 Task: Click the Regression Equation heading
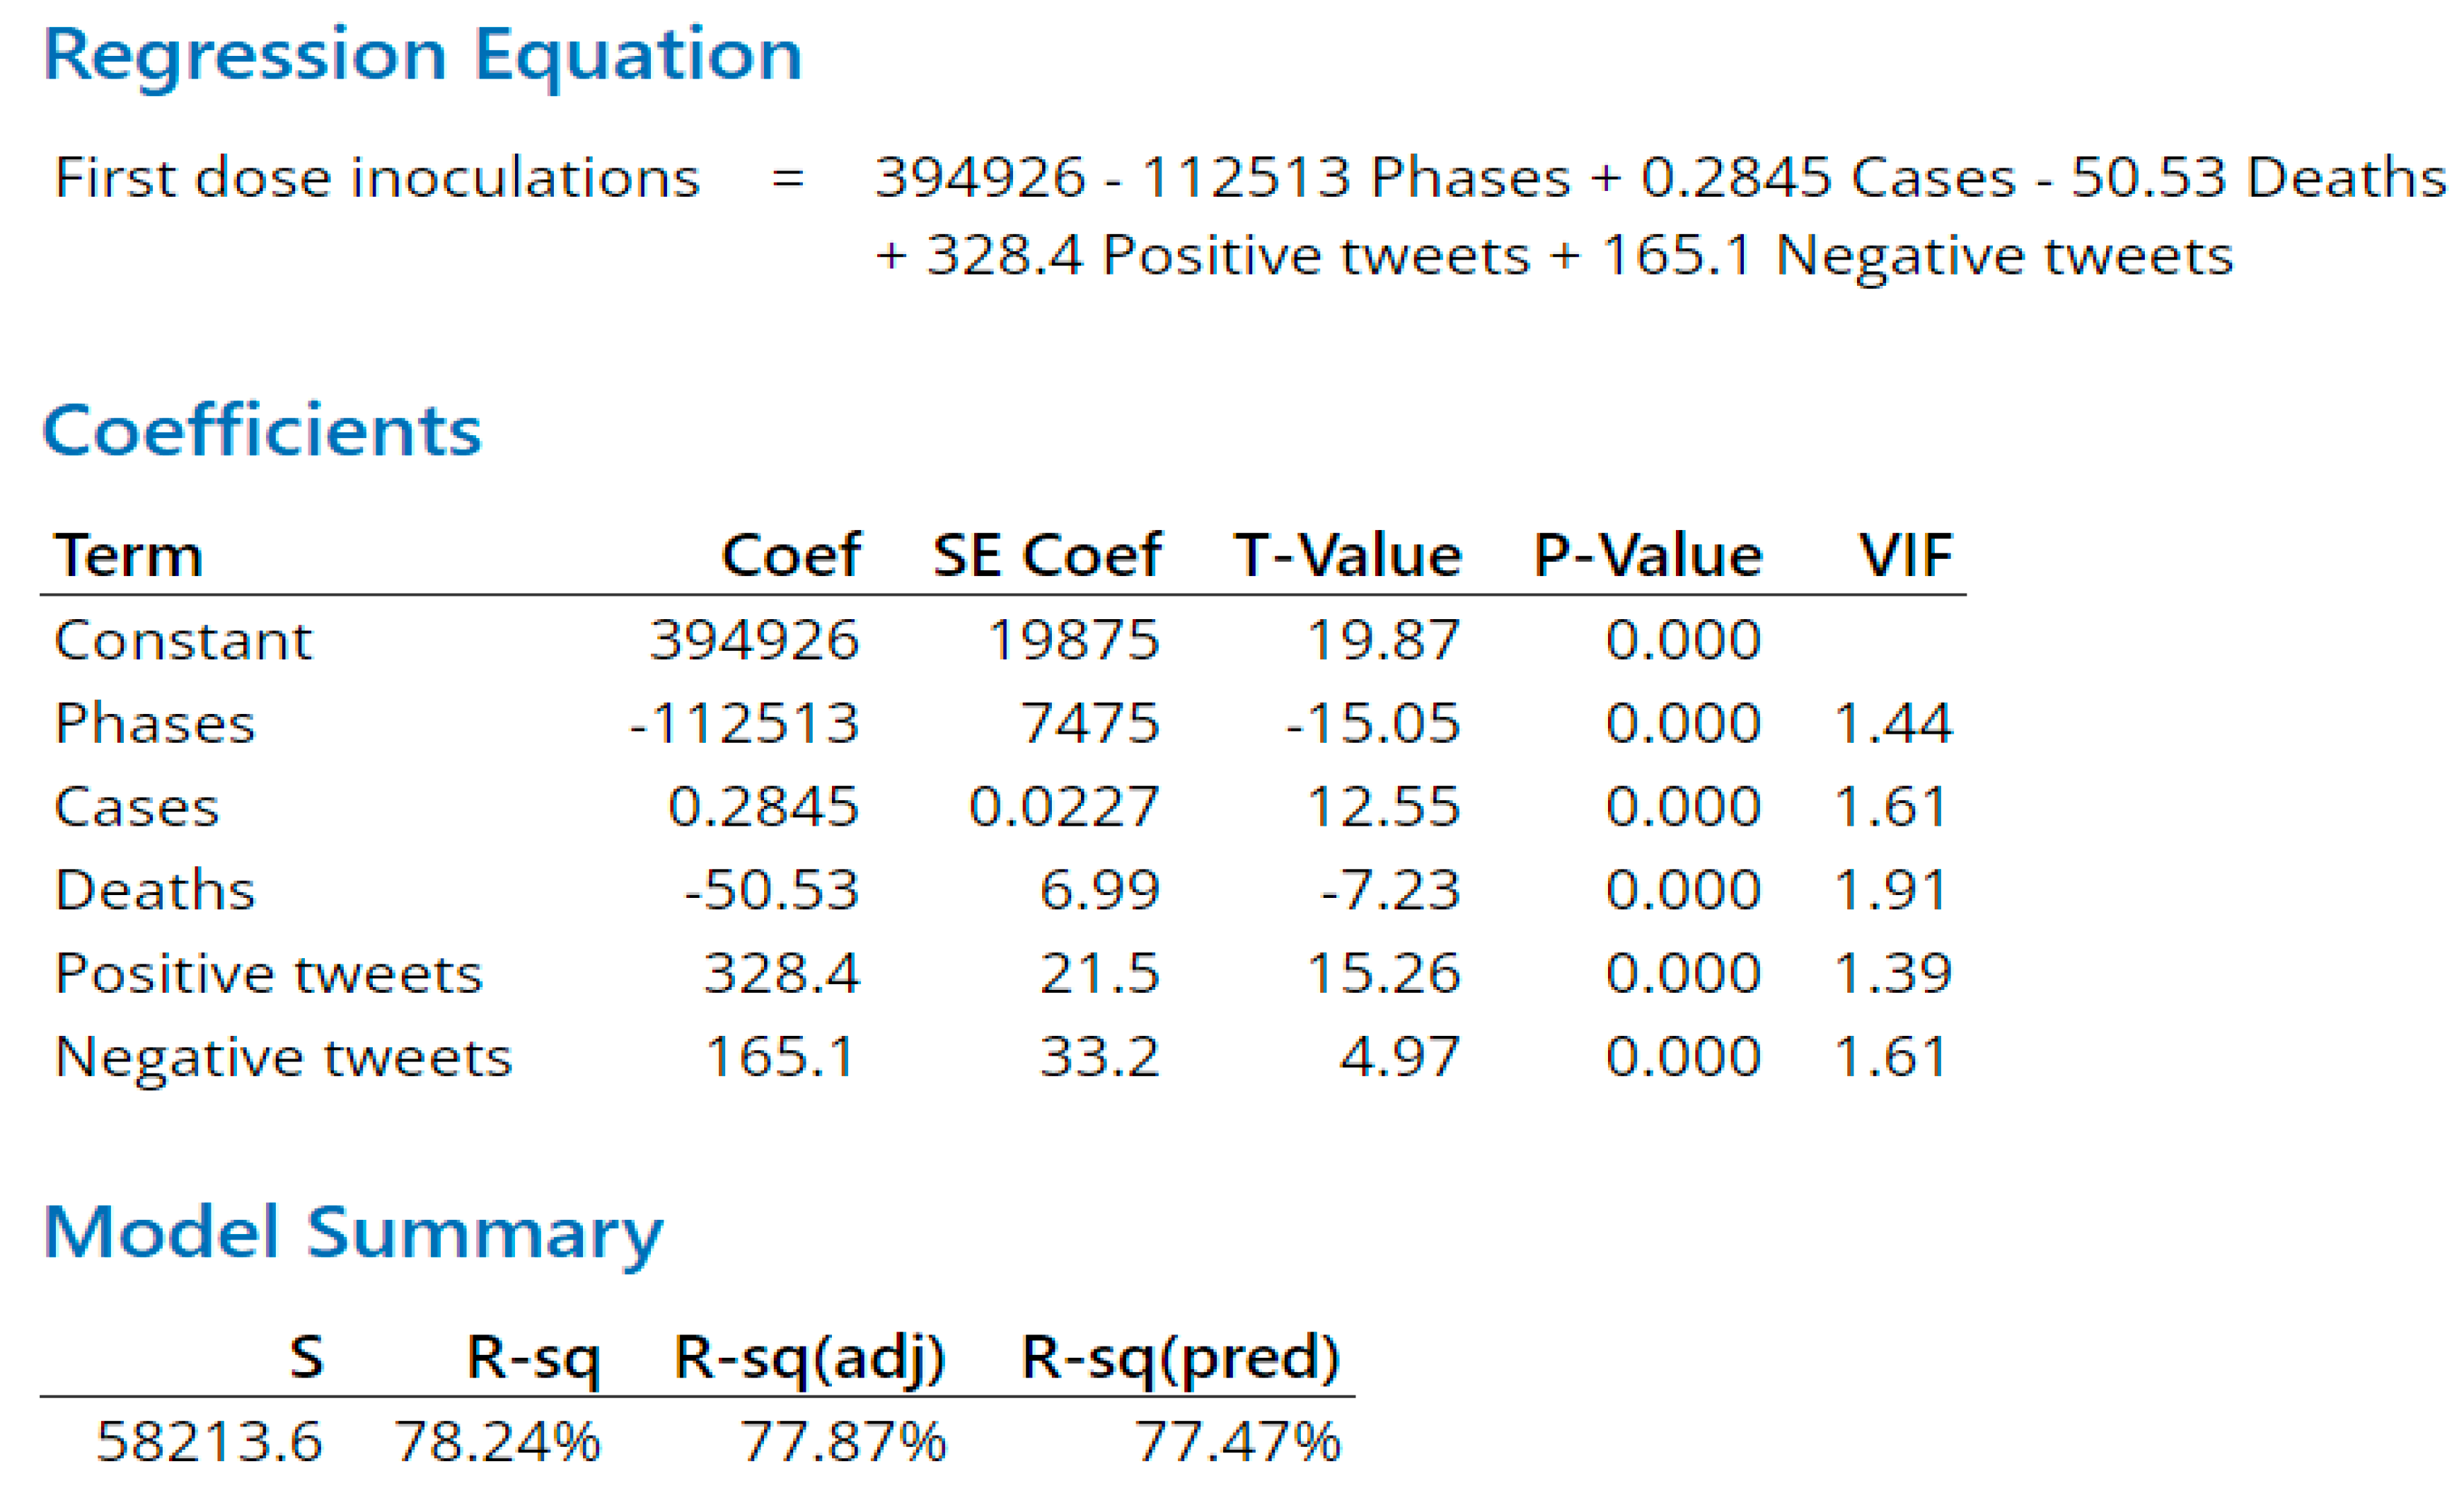point(422,55)
